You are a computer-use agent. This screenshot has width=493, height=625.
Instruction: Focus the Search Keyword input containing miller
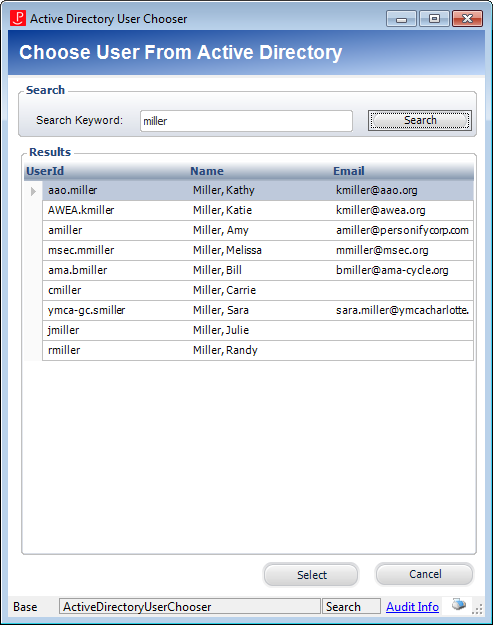point(246,121)
